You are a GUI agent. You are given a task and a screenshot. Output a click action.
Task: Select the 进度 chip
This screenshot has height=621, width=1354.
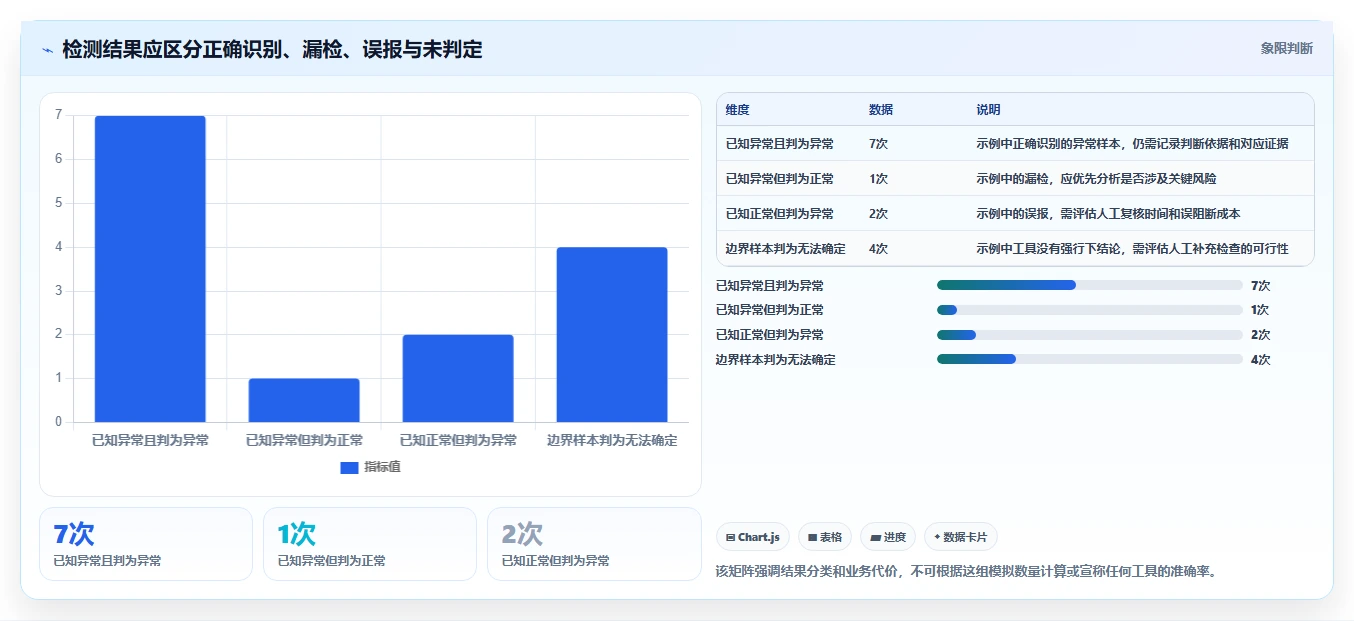[x=888, y=537]
